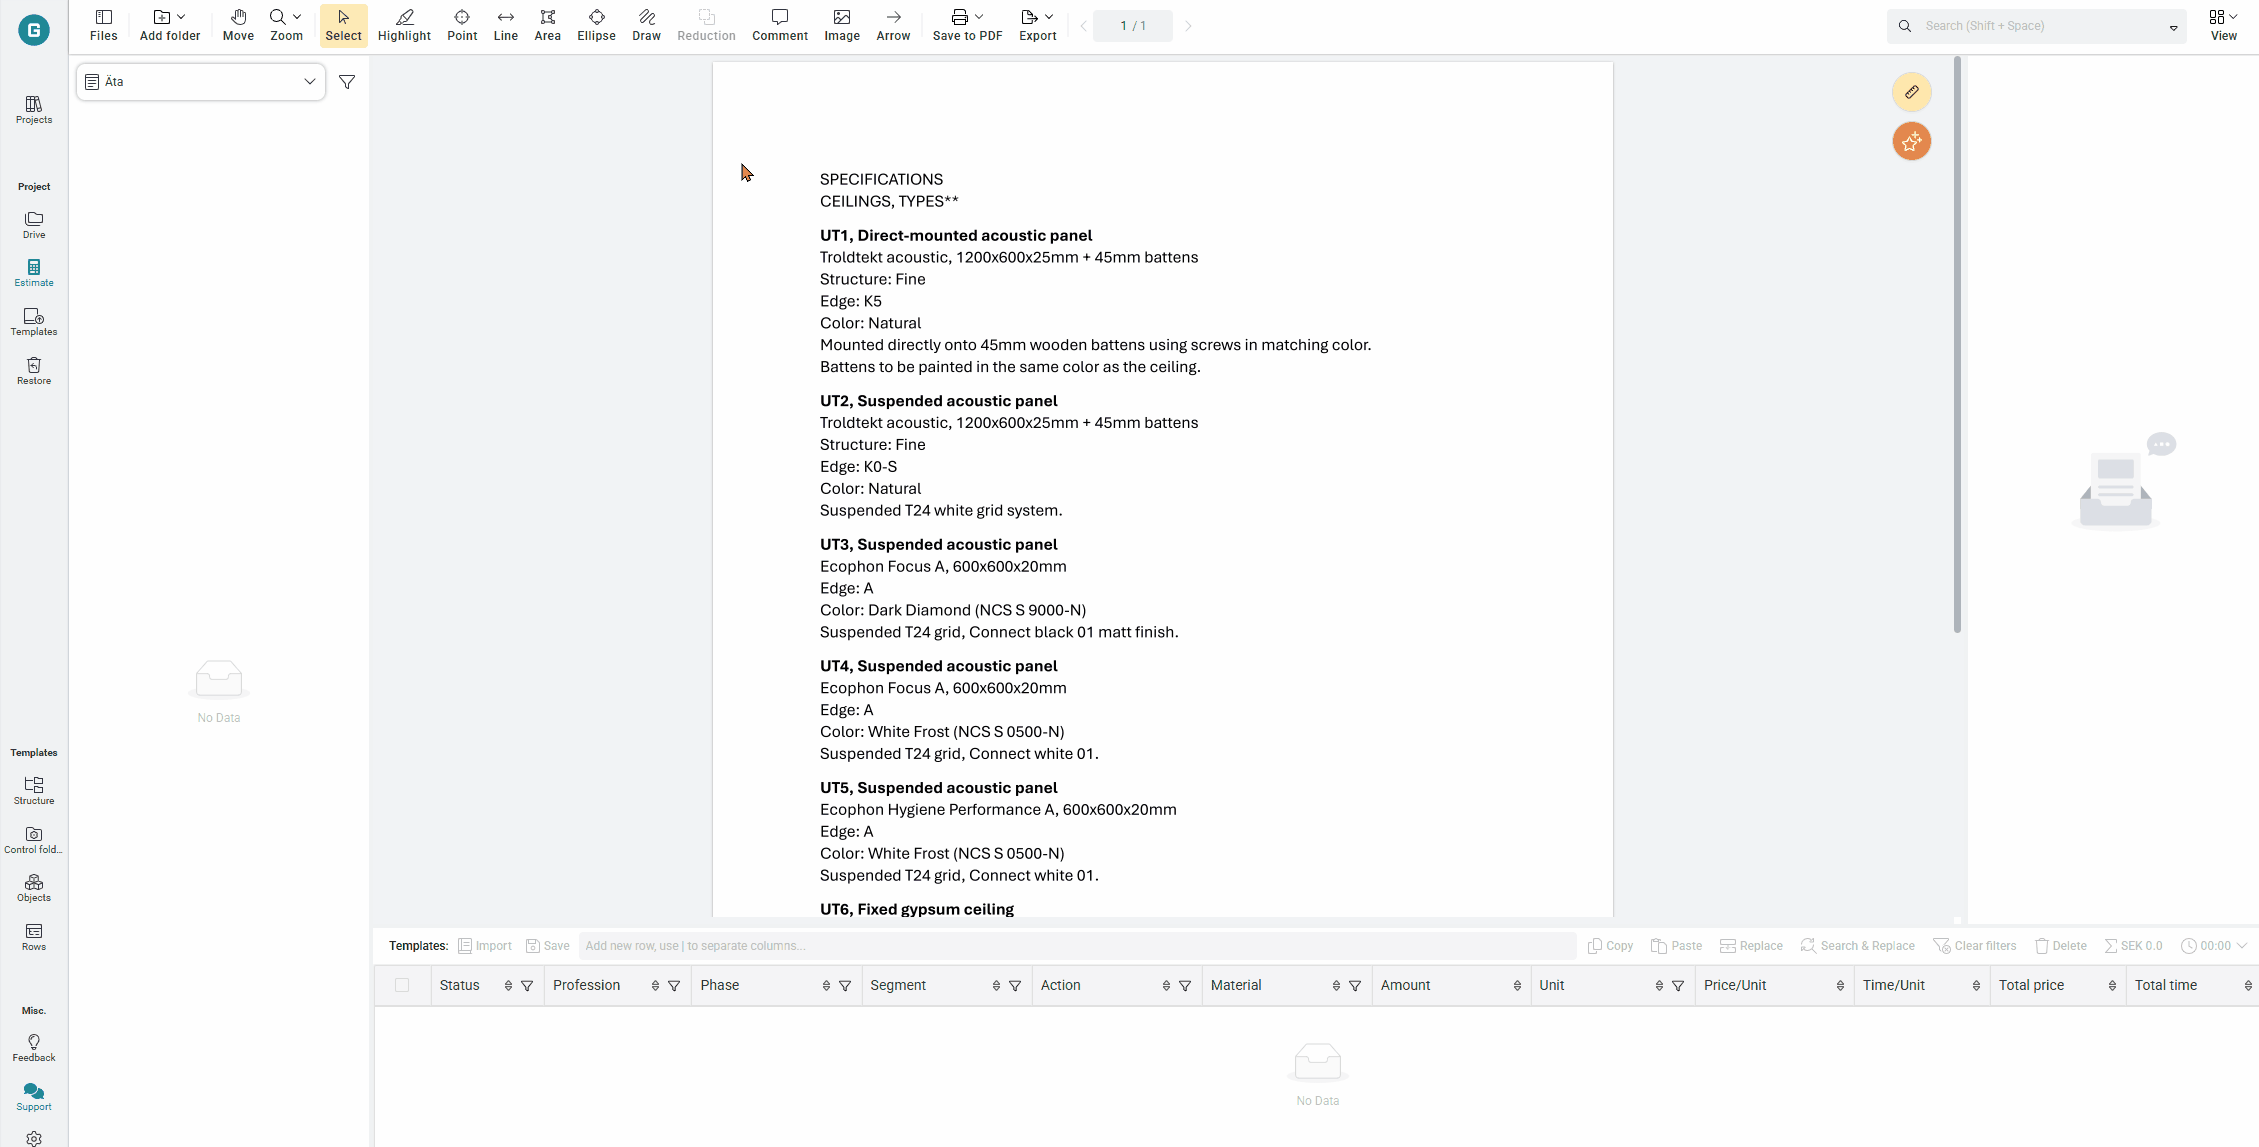This screenshot has width=2259, height=1147.
Task: Click the yellow ruler round button
Action: click(x=1911, y=92)
